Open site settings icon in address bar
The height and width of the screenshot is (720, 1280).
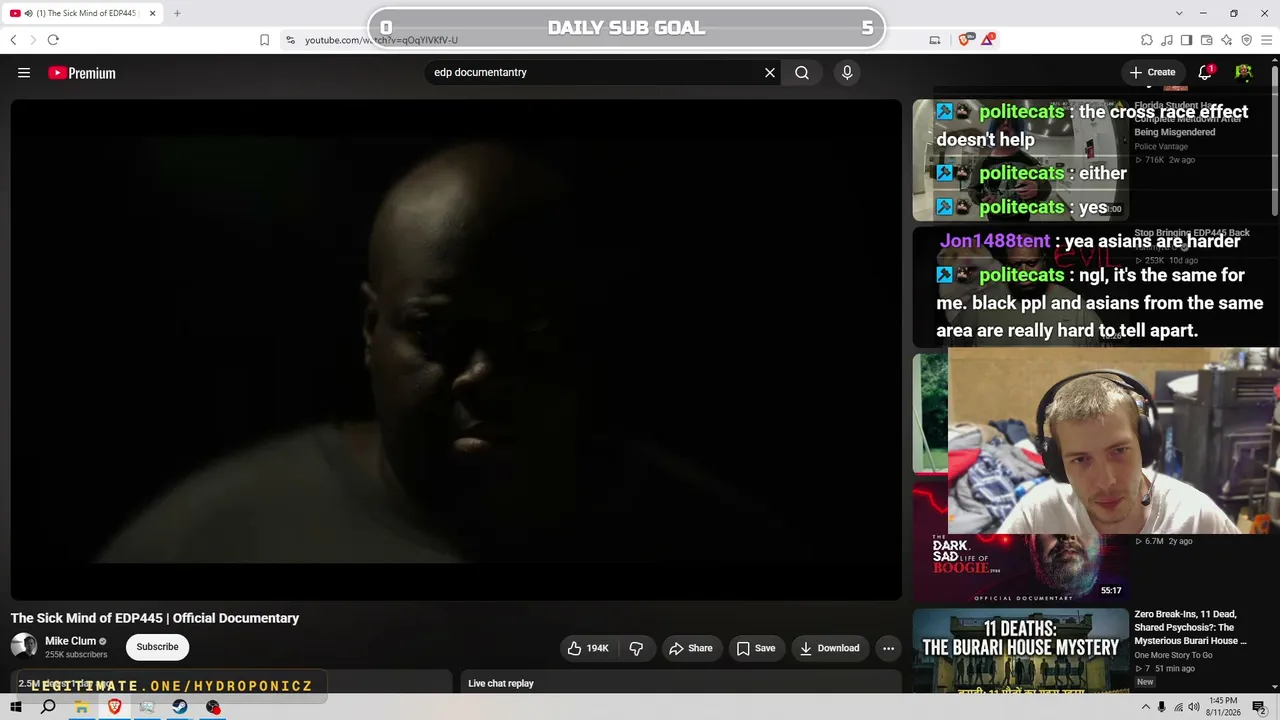(290, 40)
